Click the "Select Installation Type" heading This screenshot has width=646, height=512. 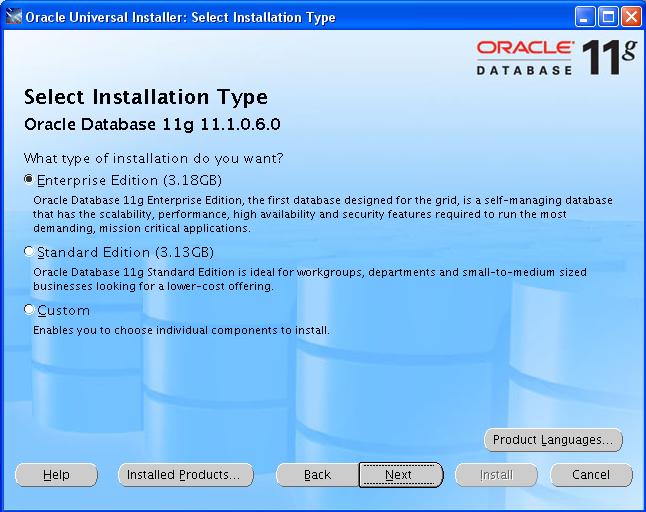[x=146, y=97]
